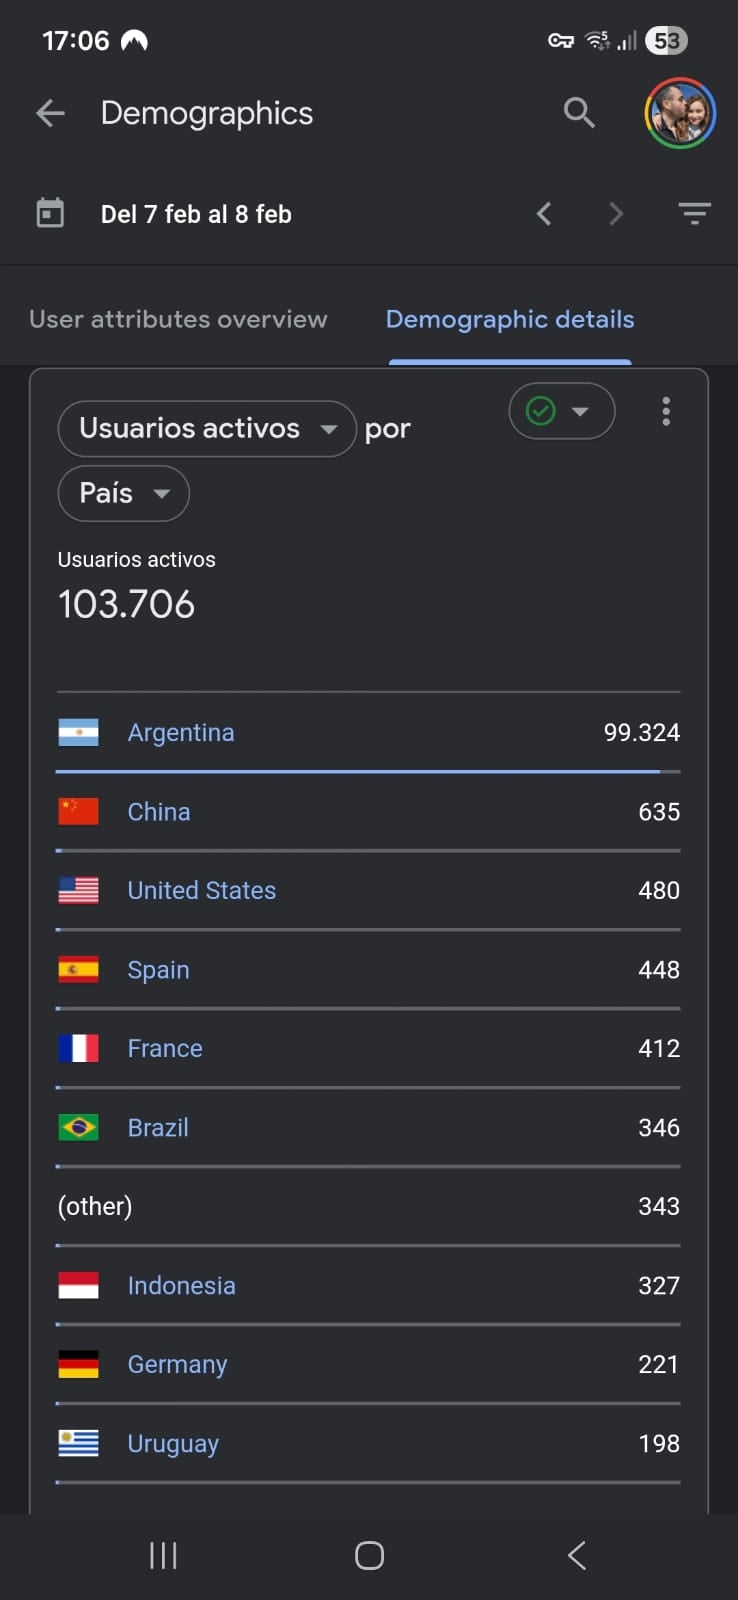Screen dimensions: 738x1600
Task: Open the United States country link
Action: (x=201, y=890)
